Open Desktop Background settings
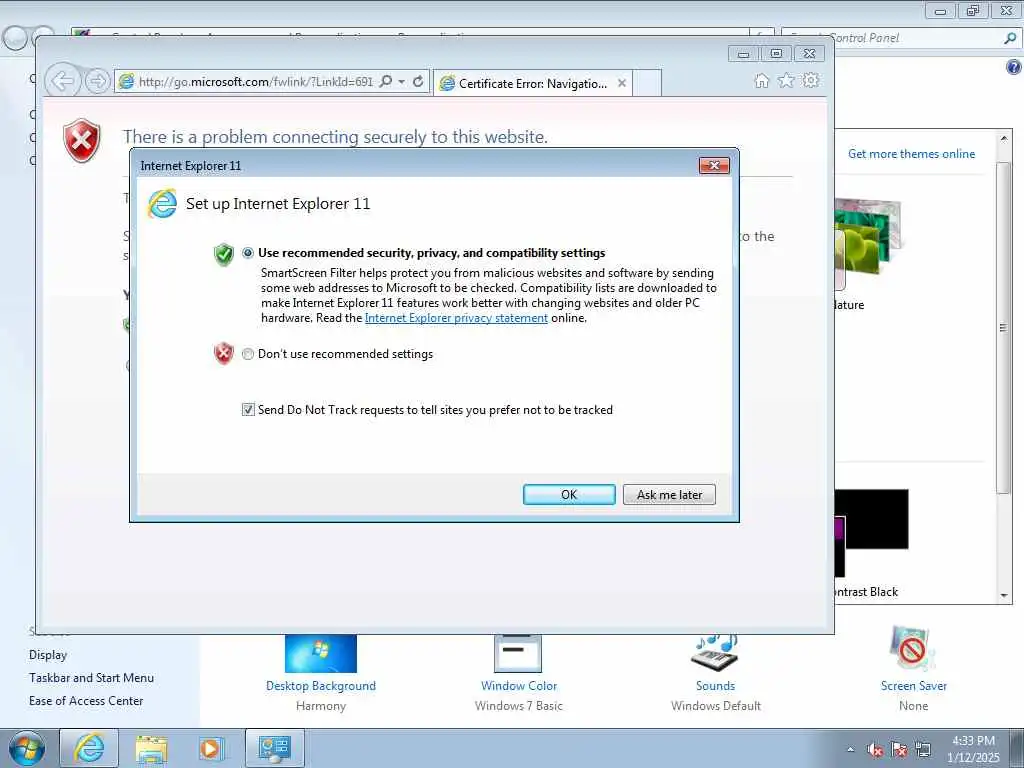The image size is (1024, 768). [321, 686]
